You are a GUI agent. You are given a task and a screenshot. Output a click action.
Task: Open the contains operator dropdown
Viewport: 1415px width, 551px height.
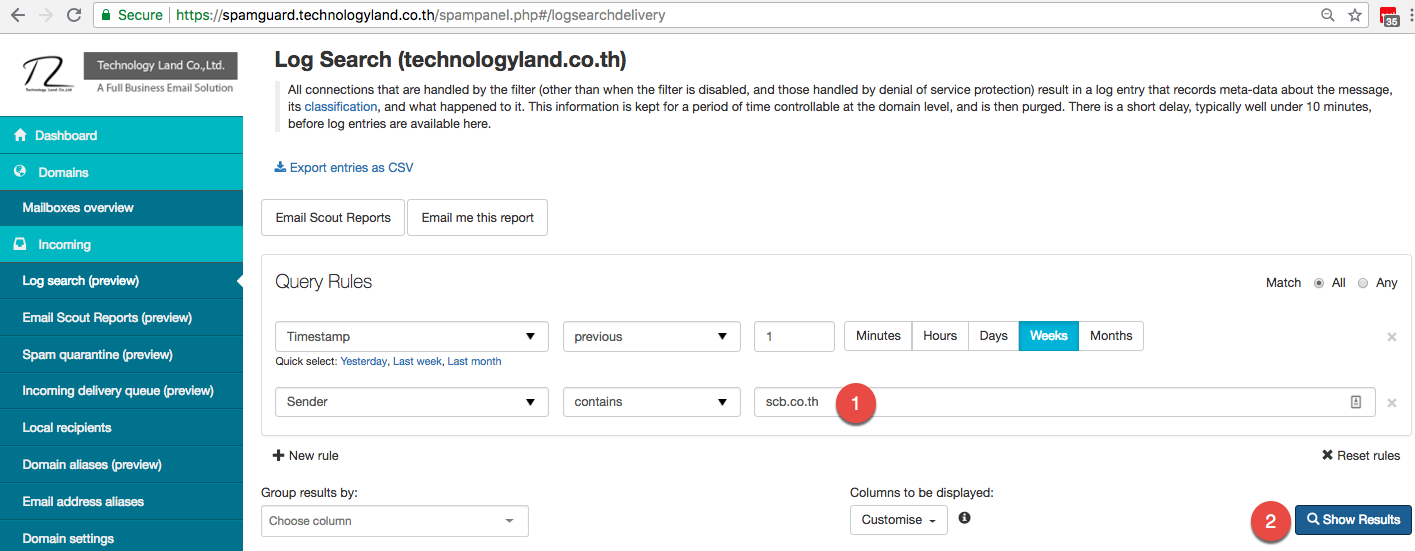pos(651,402)
